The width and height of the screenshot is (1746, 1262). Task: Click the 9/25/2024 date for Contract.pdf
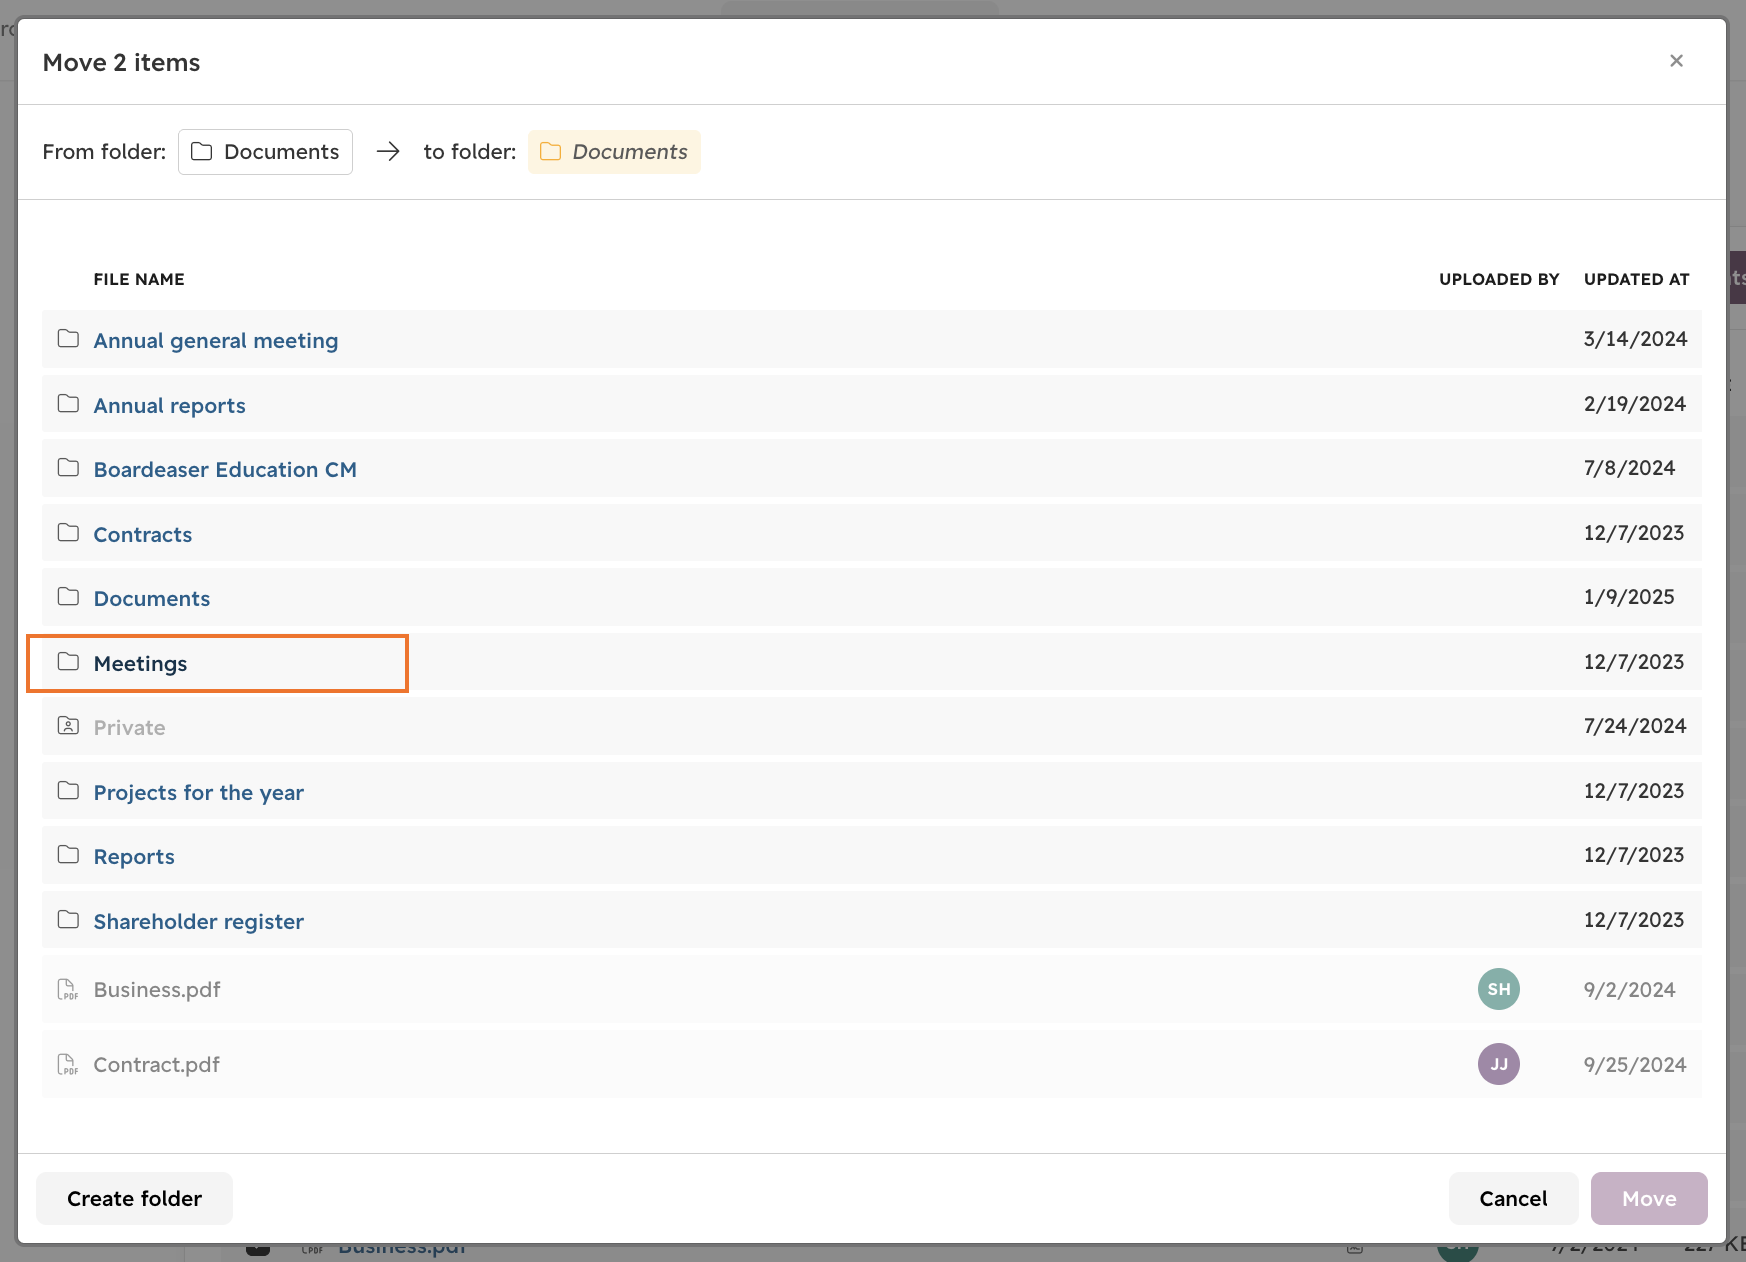[1635, 1065]
